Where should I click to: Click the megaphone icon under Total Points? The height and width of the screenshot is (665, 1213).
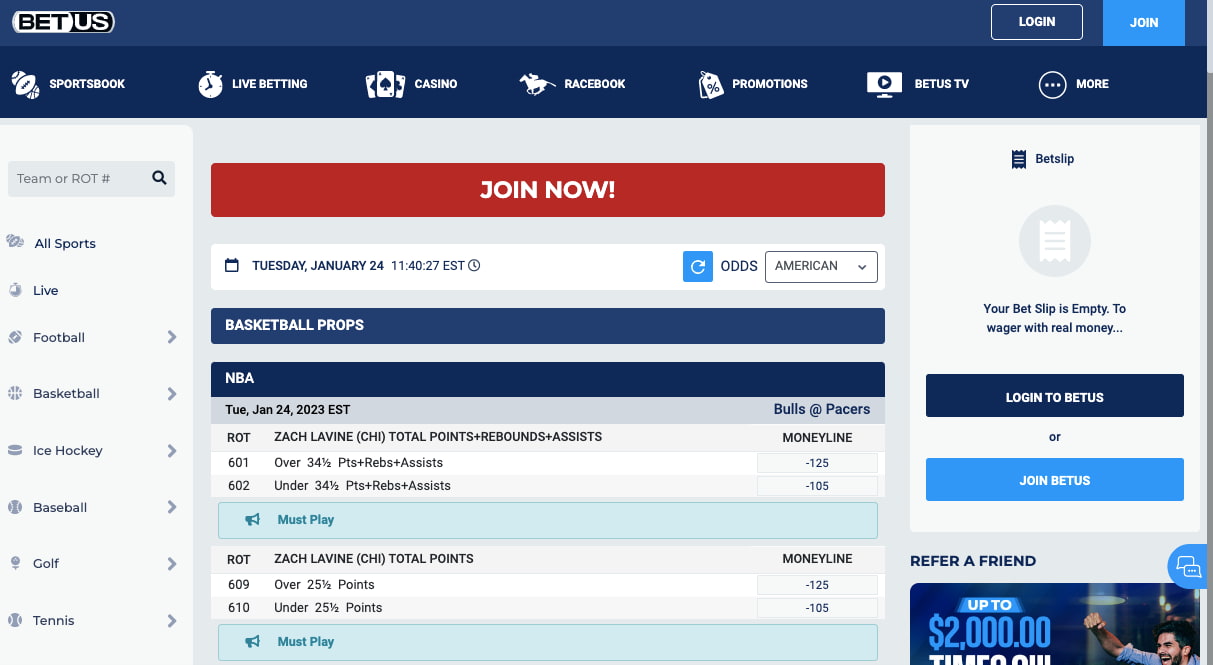pyautogui.click(x=253, y=642)
